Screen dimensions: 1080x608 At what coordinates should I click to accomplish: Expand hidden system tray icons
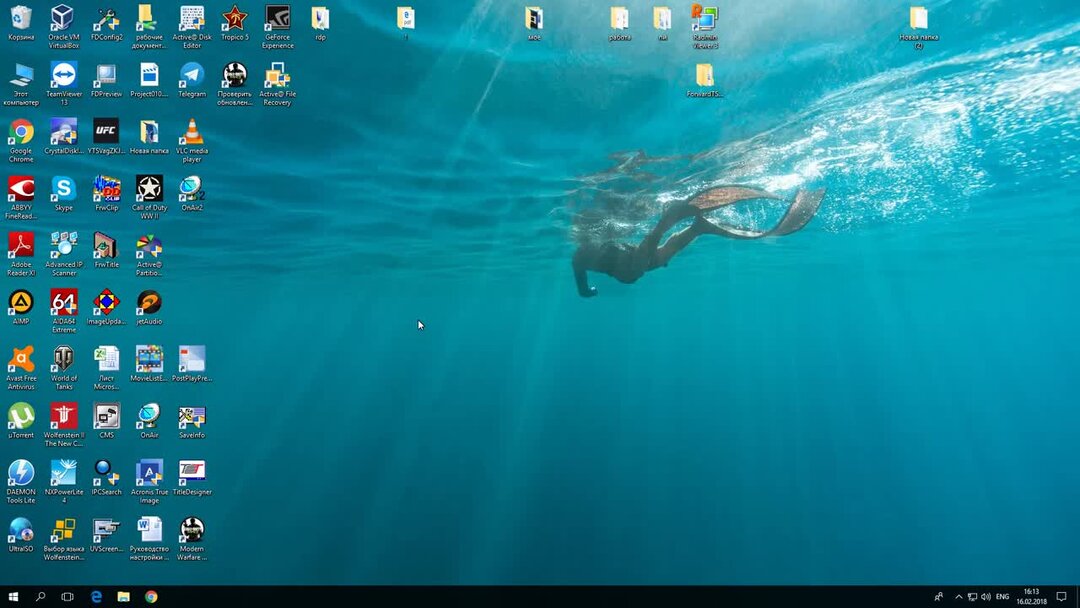[958, 596]
